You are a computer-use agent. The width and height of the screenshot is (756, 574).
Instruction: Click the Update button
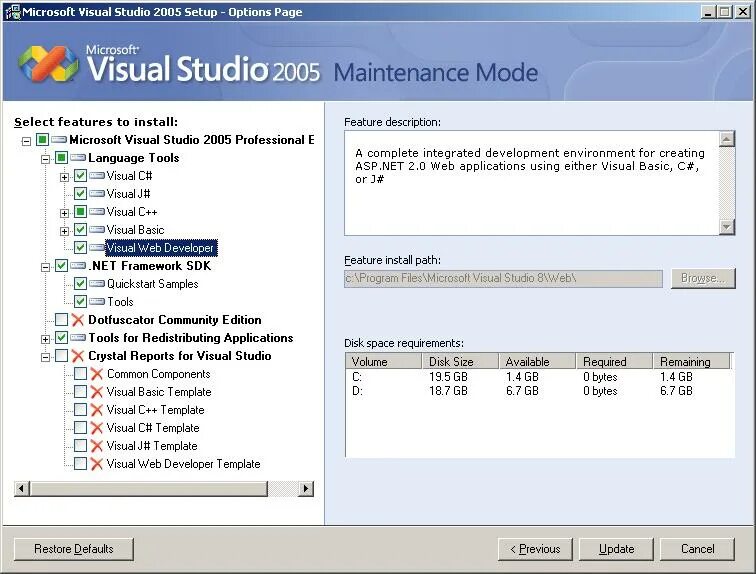point(616,549)
